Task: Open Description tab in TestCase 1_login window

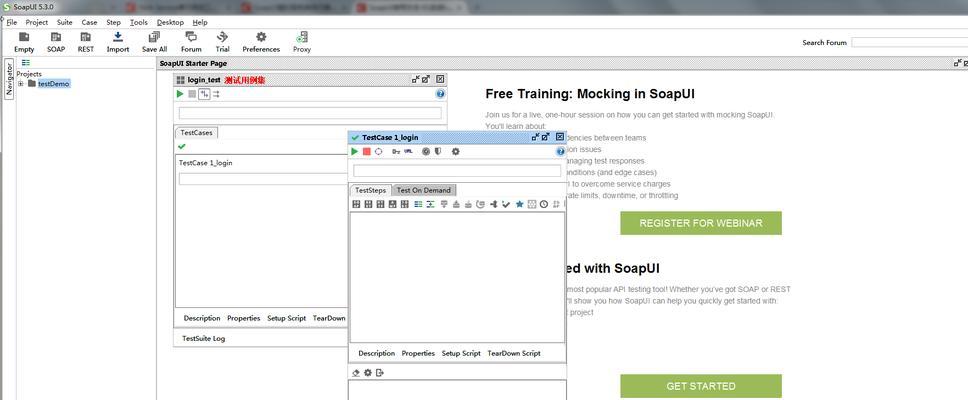Action: pyautogui.click(x=377, y=353)
